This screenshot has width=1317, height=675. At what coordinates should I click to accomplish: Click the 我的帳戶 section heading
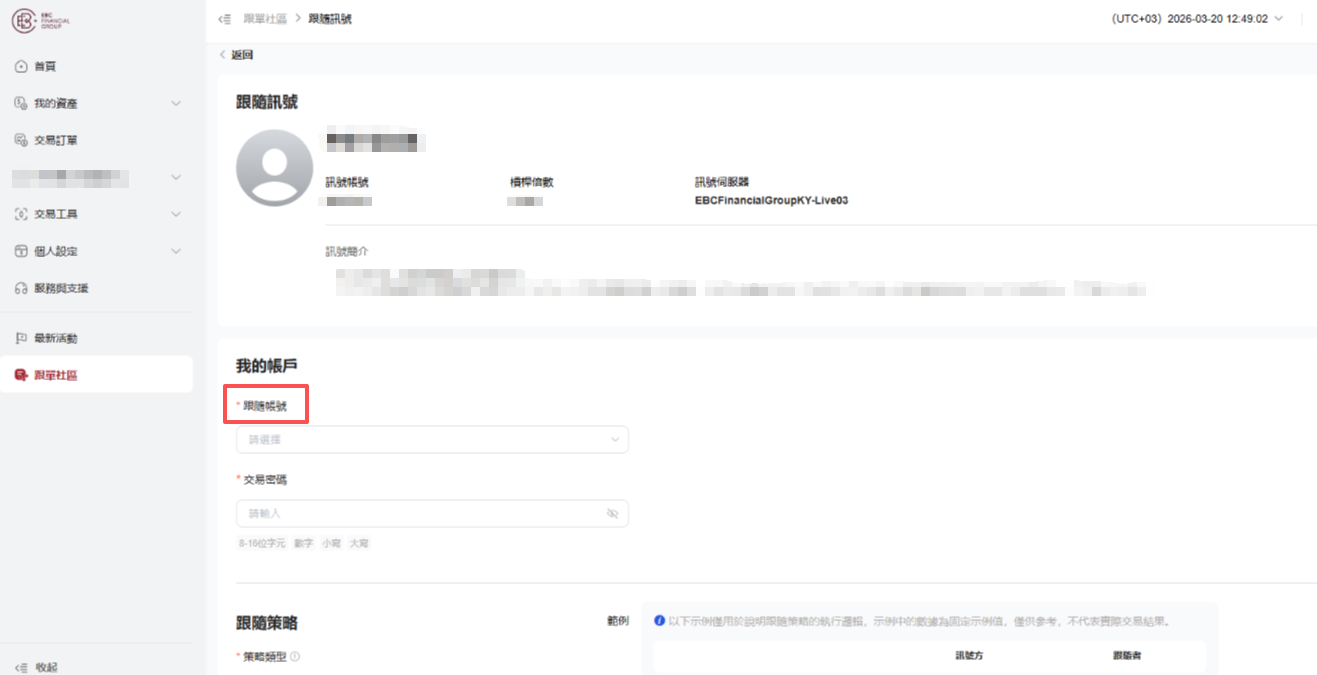(266, 367)
